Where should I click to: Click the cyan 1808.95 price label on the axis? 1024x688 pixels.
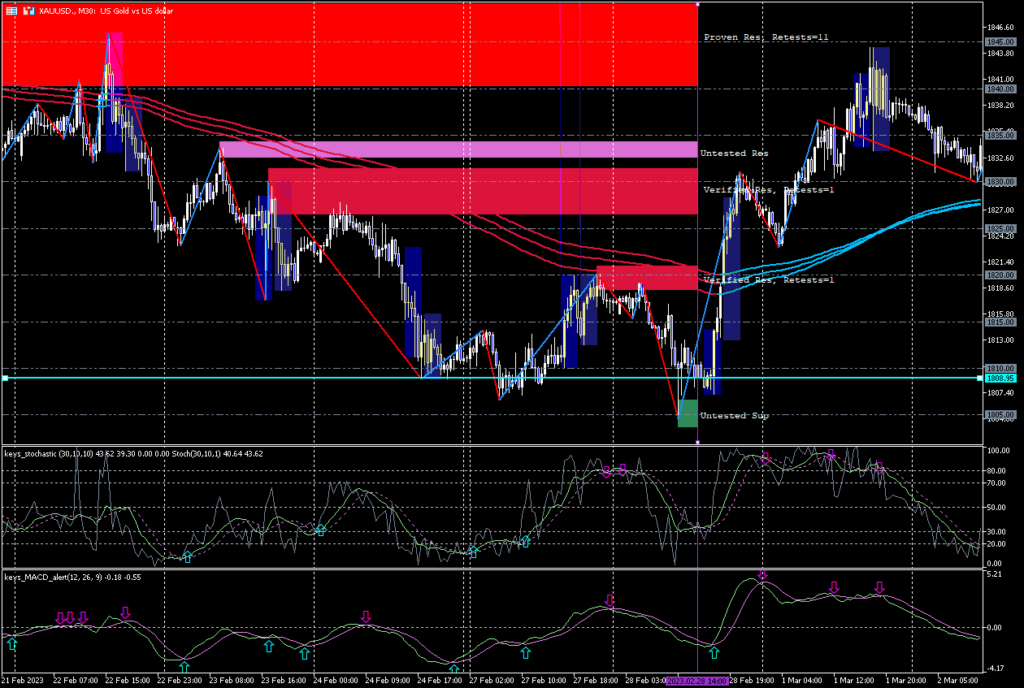tap(1000, 379)
